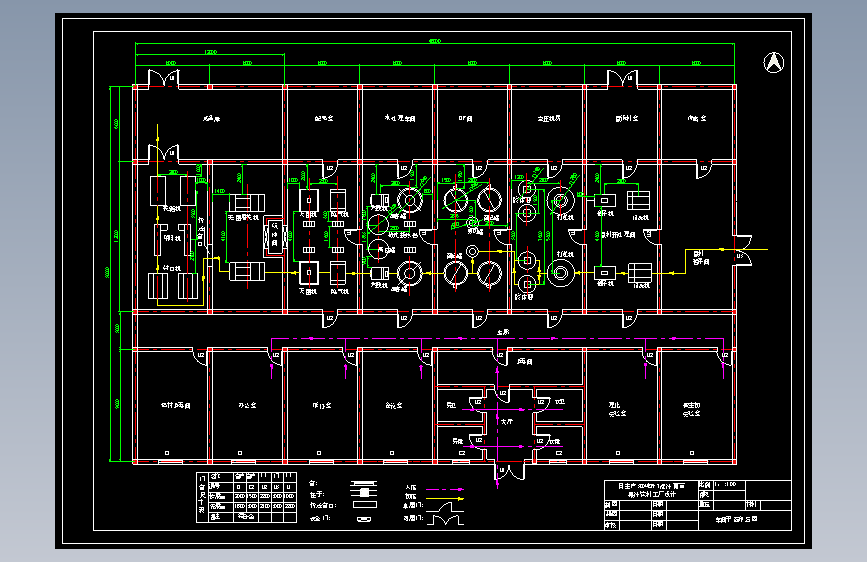Click the north arrow compass symbol
The height and width of the screenshot is (562, 867).
[774, 63]
